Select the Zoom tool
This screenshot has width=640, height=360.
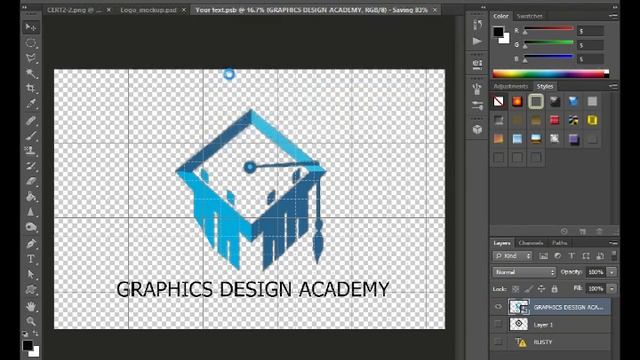pyautogui.click(x=31, y=321)
